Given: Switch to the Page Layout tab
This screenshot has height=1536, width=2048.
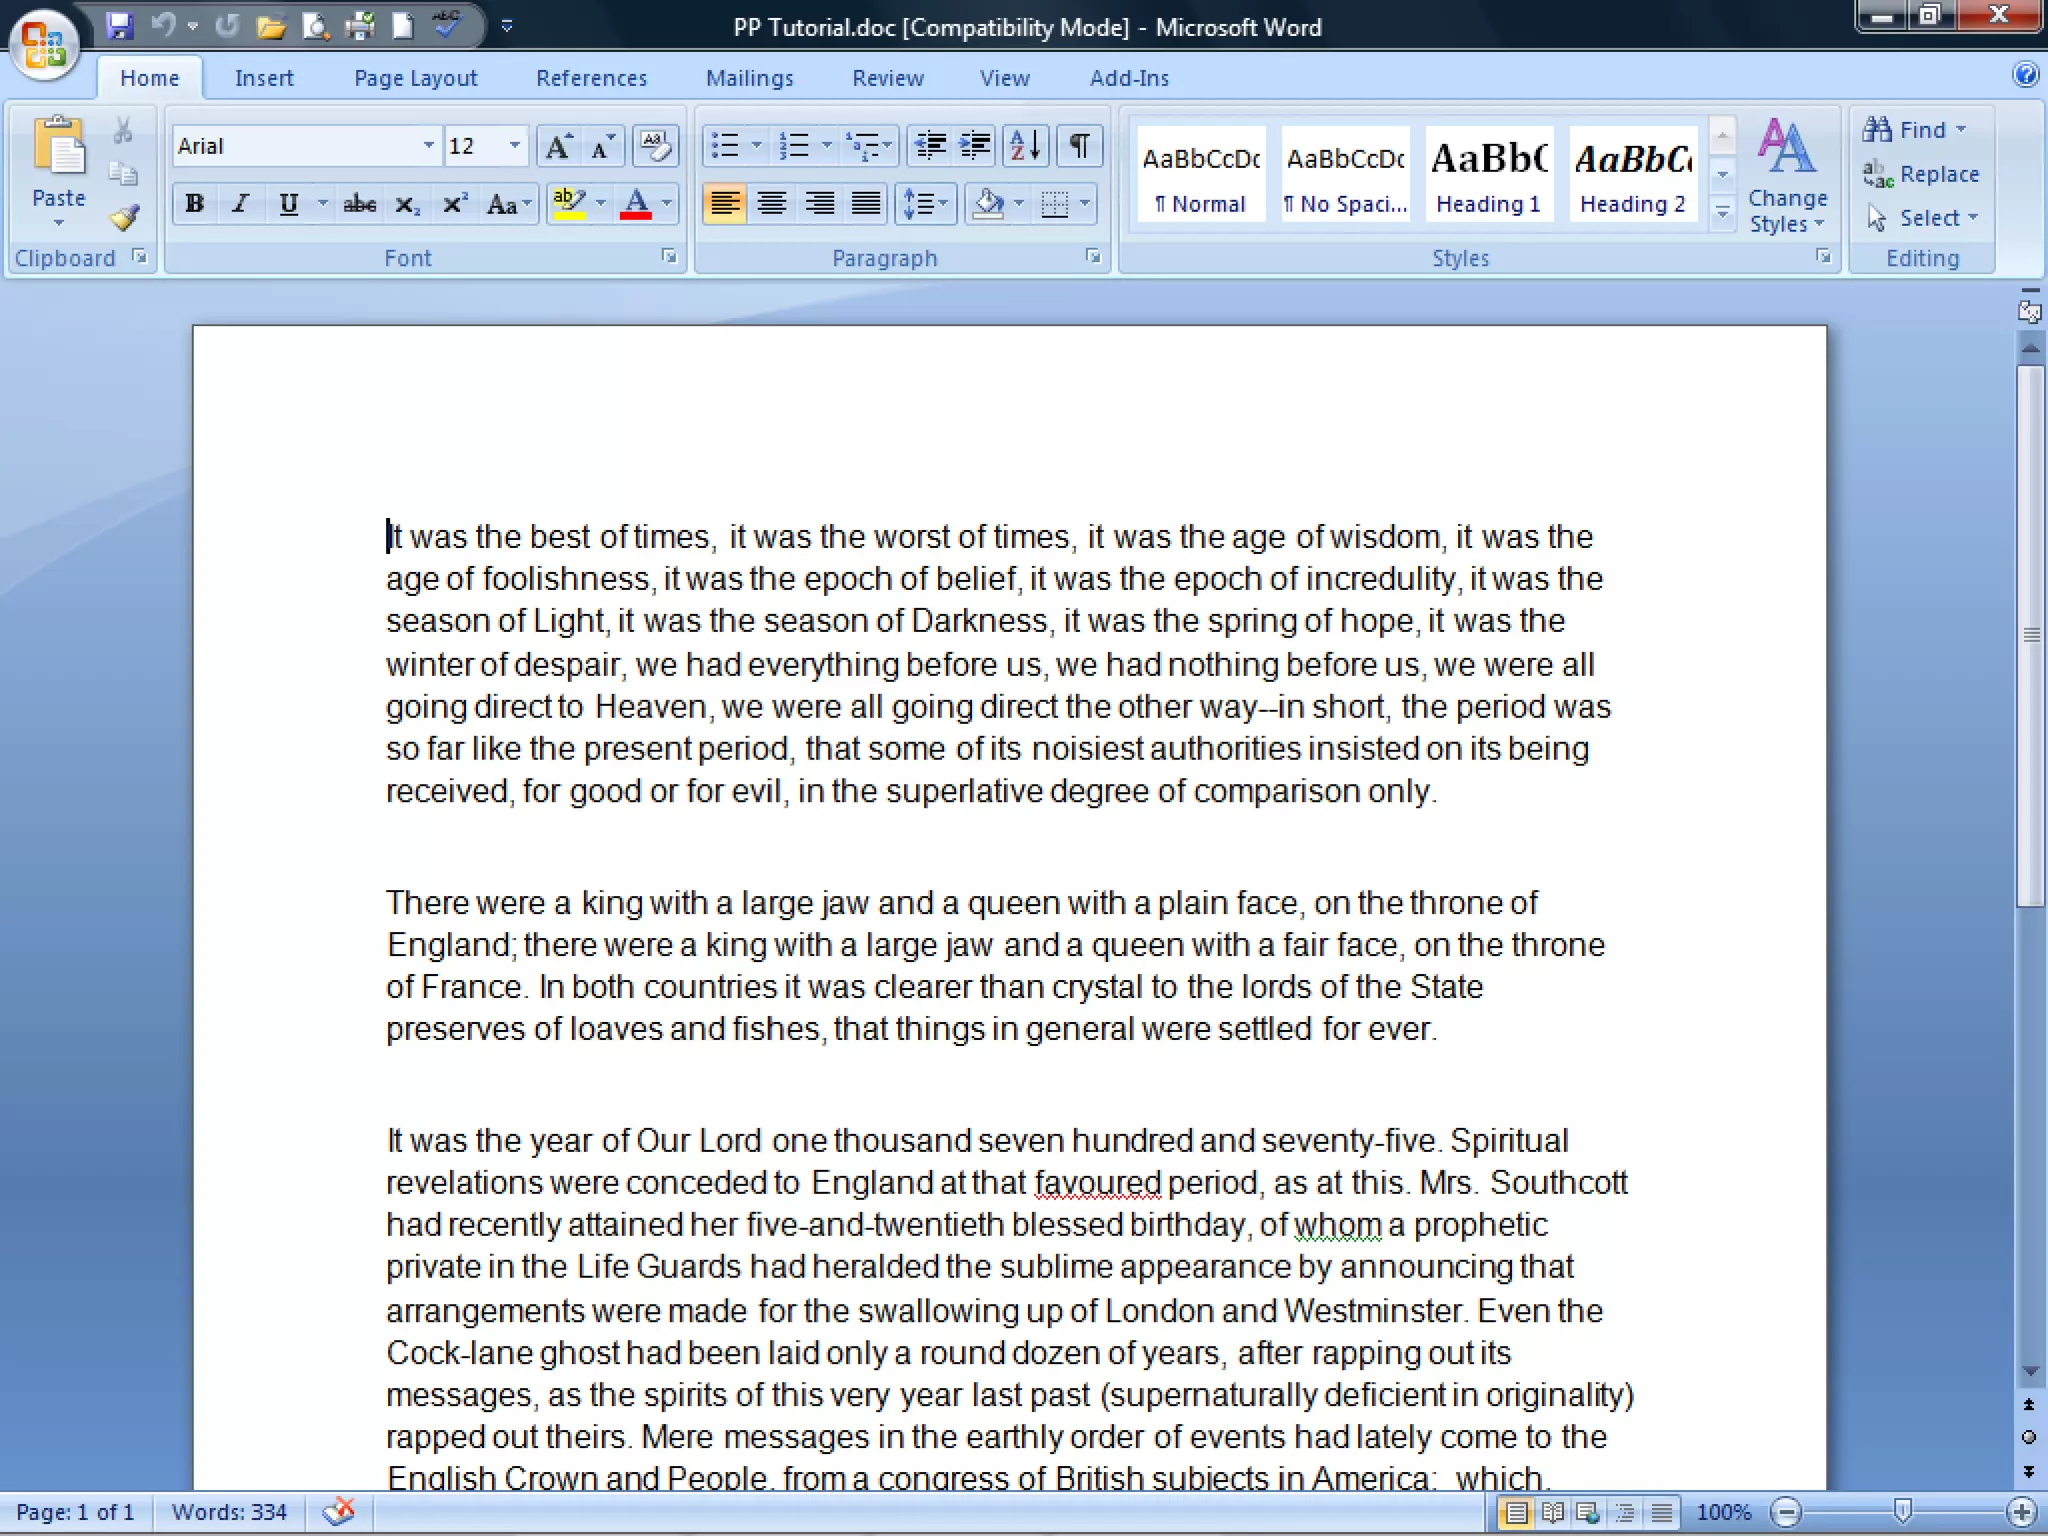Looking at the screenshot, I should [x=415, y=78].
